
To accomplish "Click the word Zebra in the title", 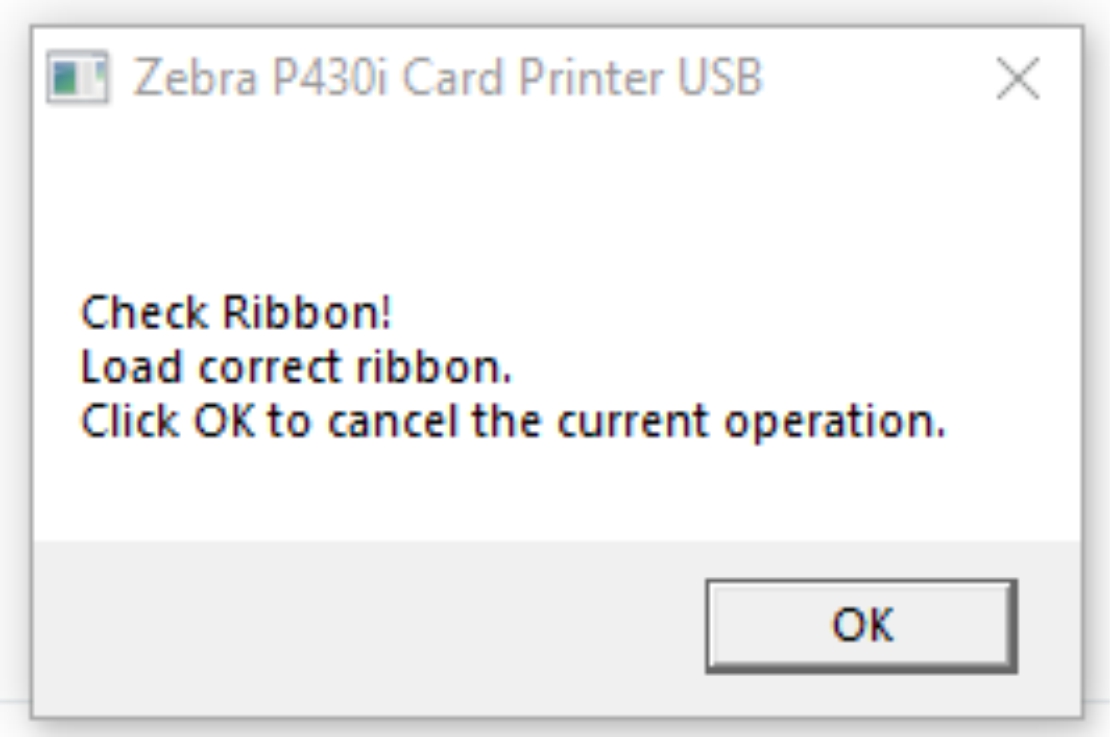I will 195,77.
